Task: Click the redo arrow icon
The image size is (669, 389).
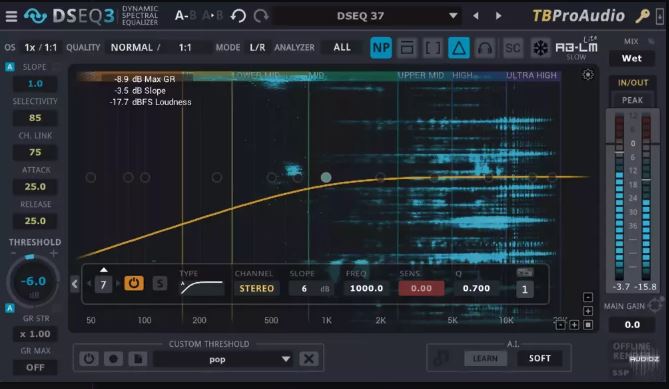Action: click(261, 16)
